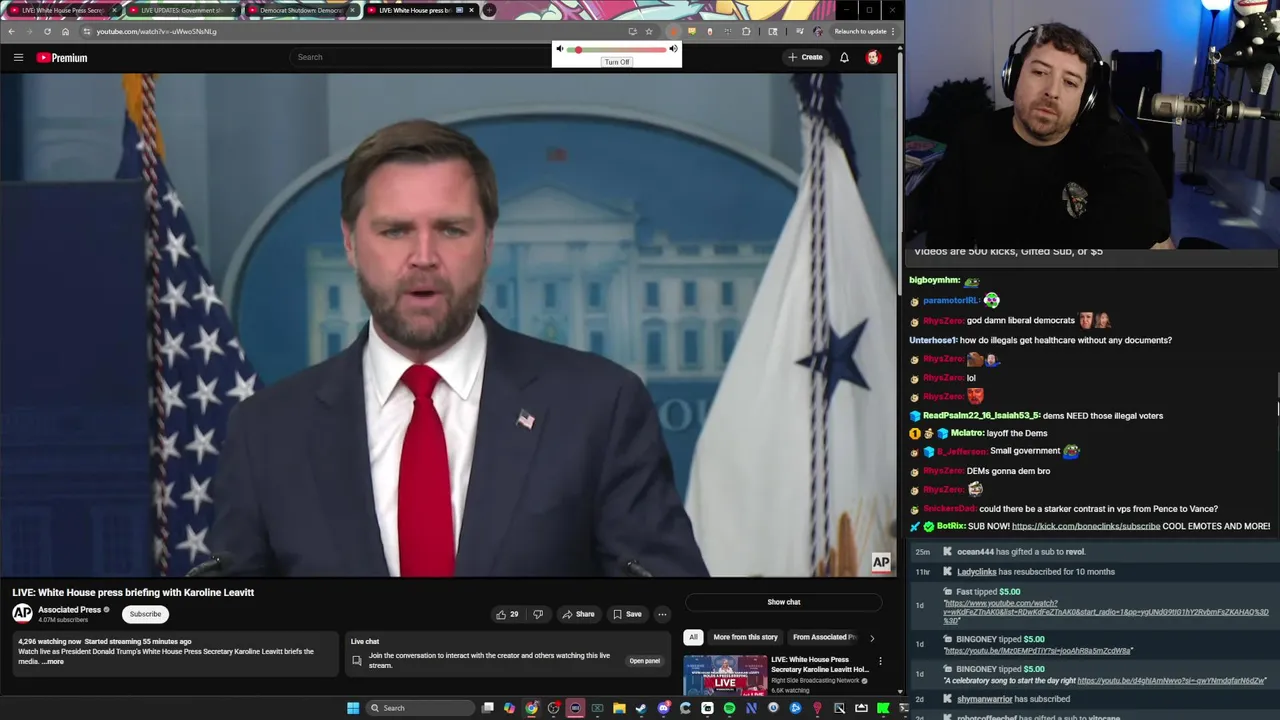Click the Associated Press channel name
This screenshot has width=1280, height=720.
69,610
